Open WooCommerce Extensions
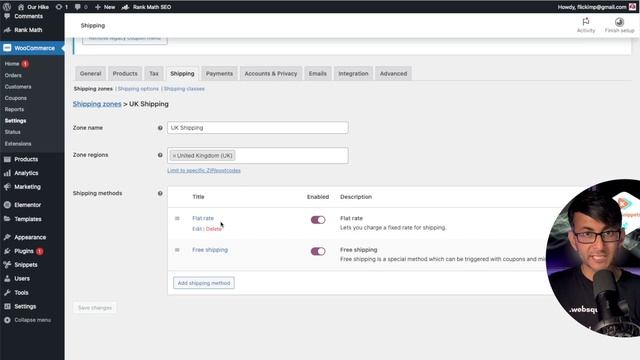Viewport: 640px width, 360px height. (x=18, y=144)
